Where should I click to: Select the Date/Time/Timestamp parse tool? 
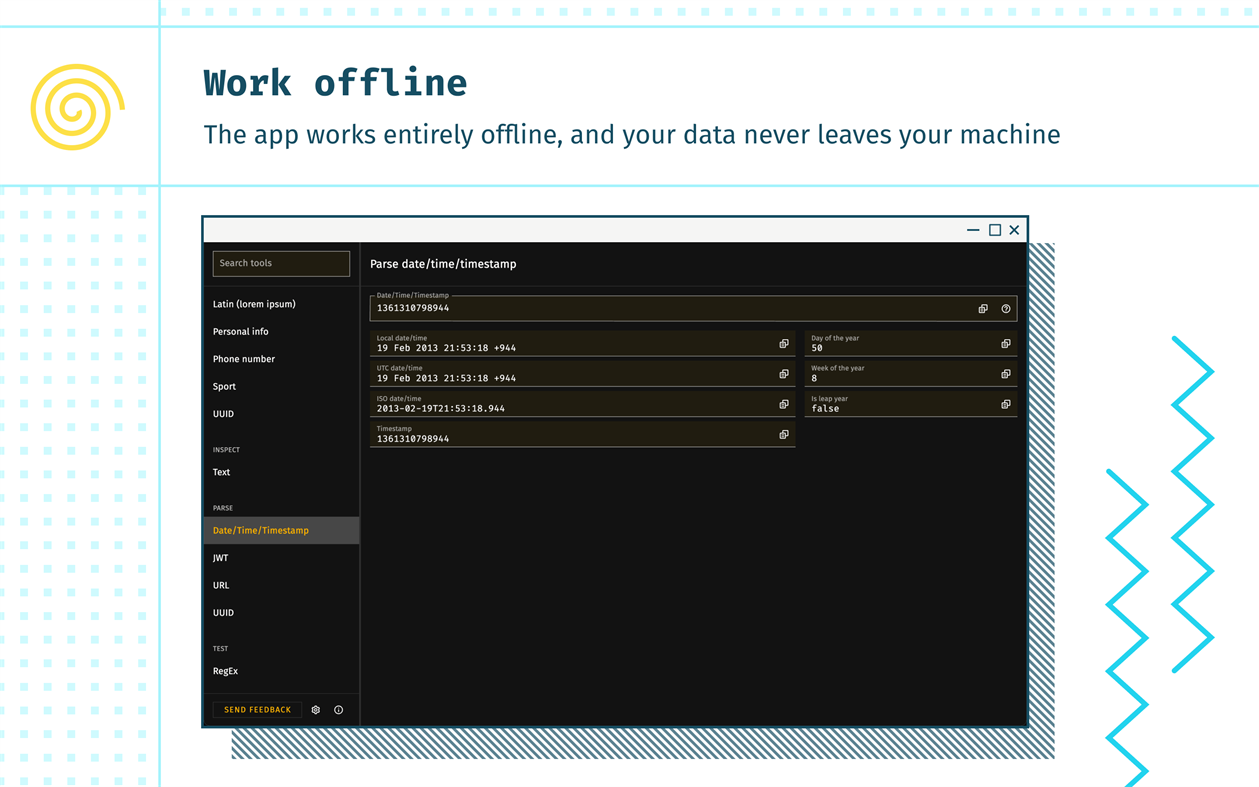[x=281, y=531]
